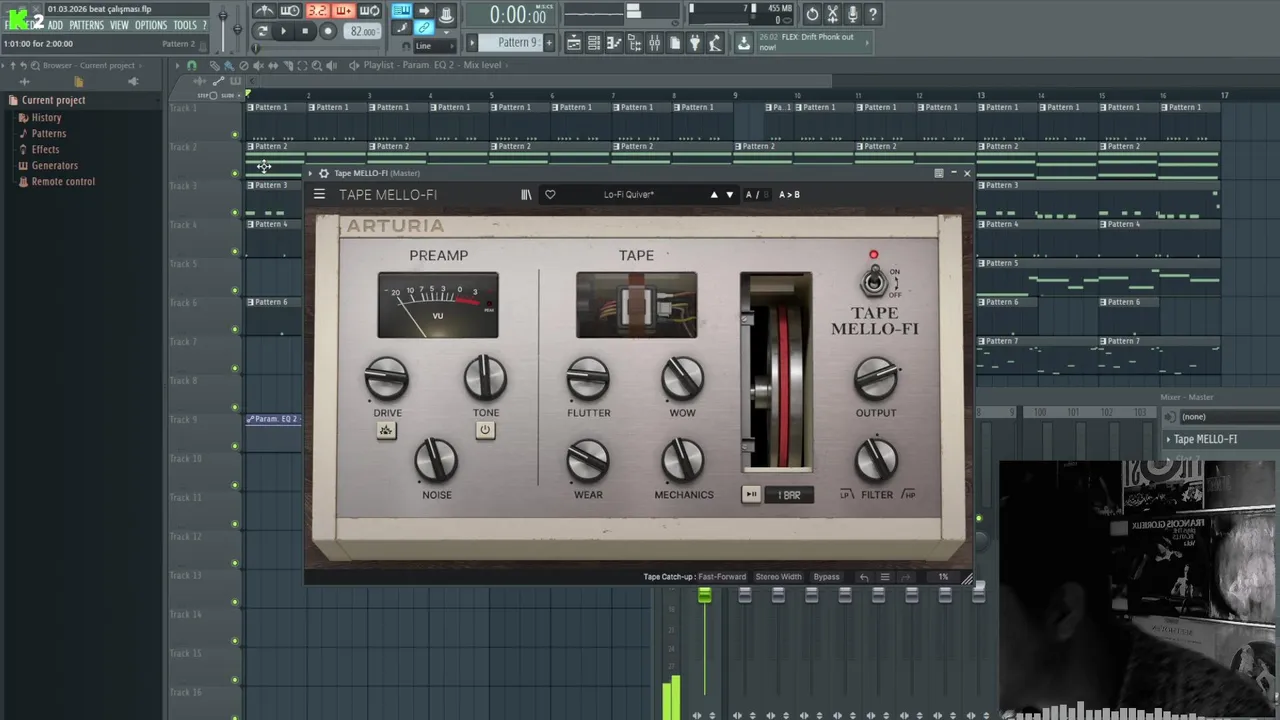This screenshot has width=1280, height=720.
Task: Click the Stereo Width button
Action: tap(778, 577)
